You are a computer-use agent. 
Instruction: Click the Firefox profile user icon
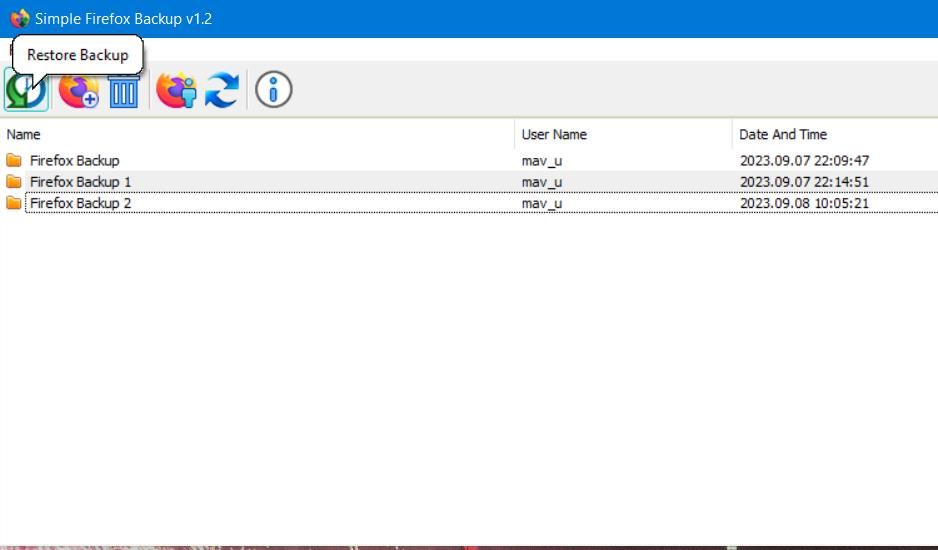tap(176, 91)
